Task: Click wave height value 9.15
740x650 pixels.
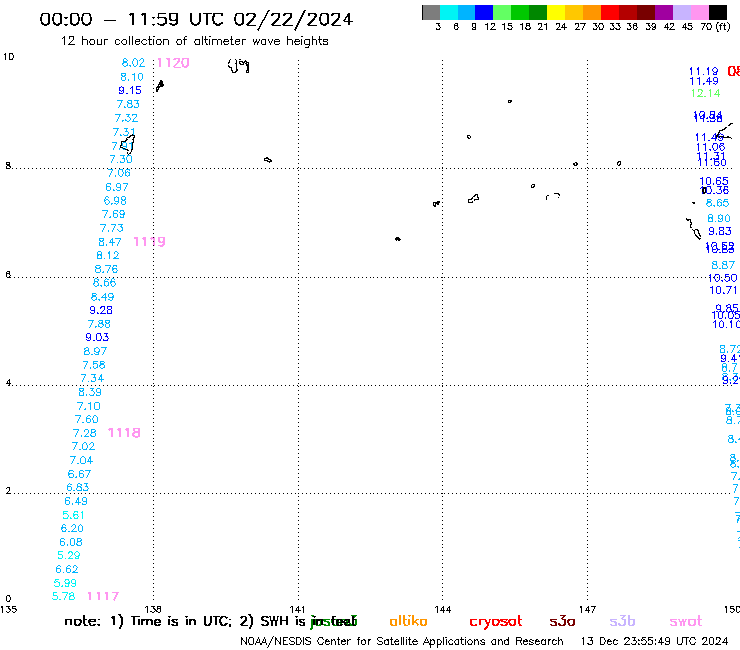Action: pyautogui.click(x=130, y=90)
